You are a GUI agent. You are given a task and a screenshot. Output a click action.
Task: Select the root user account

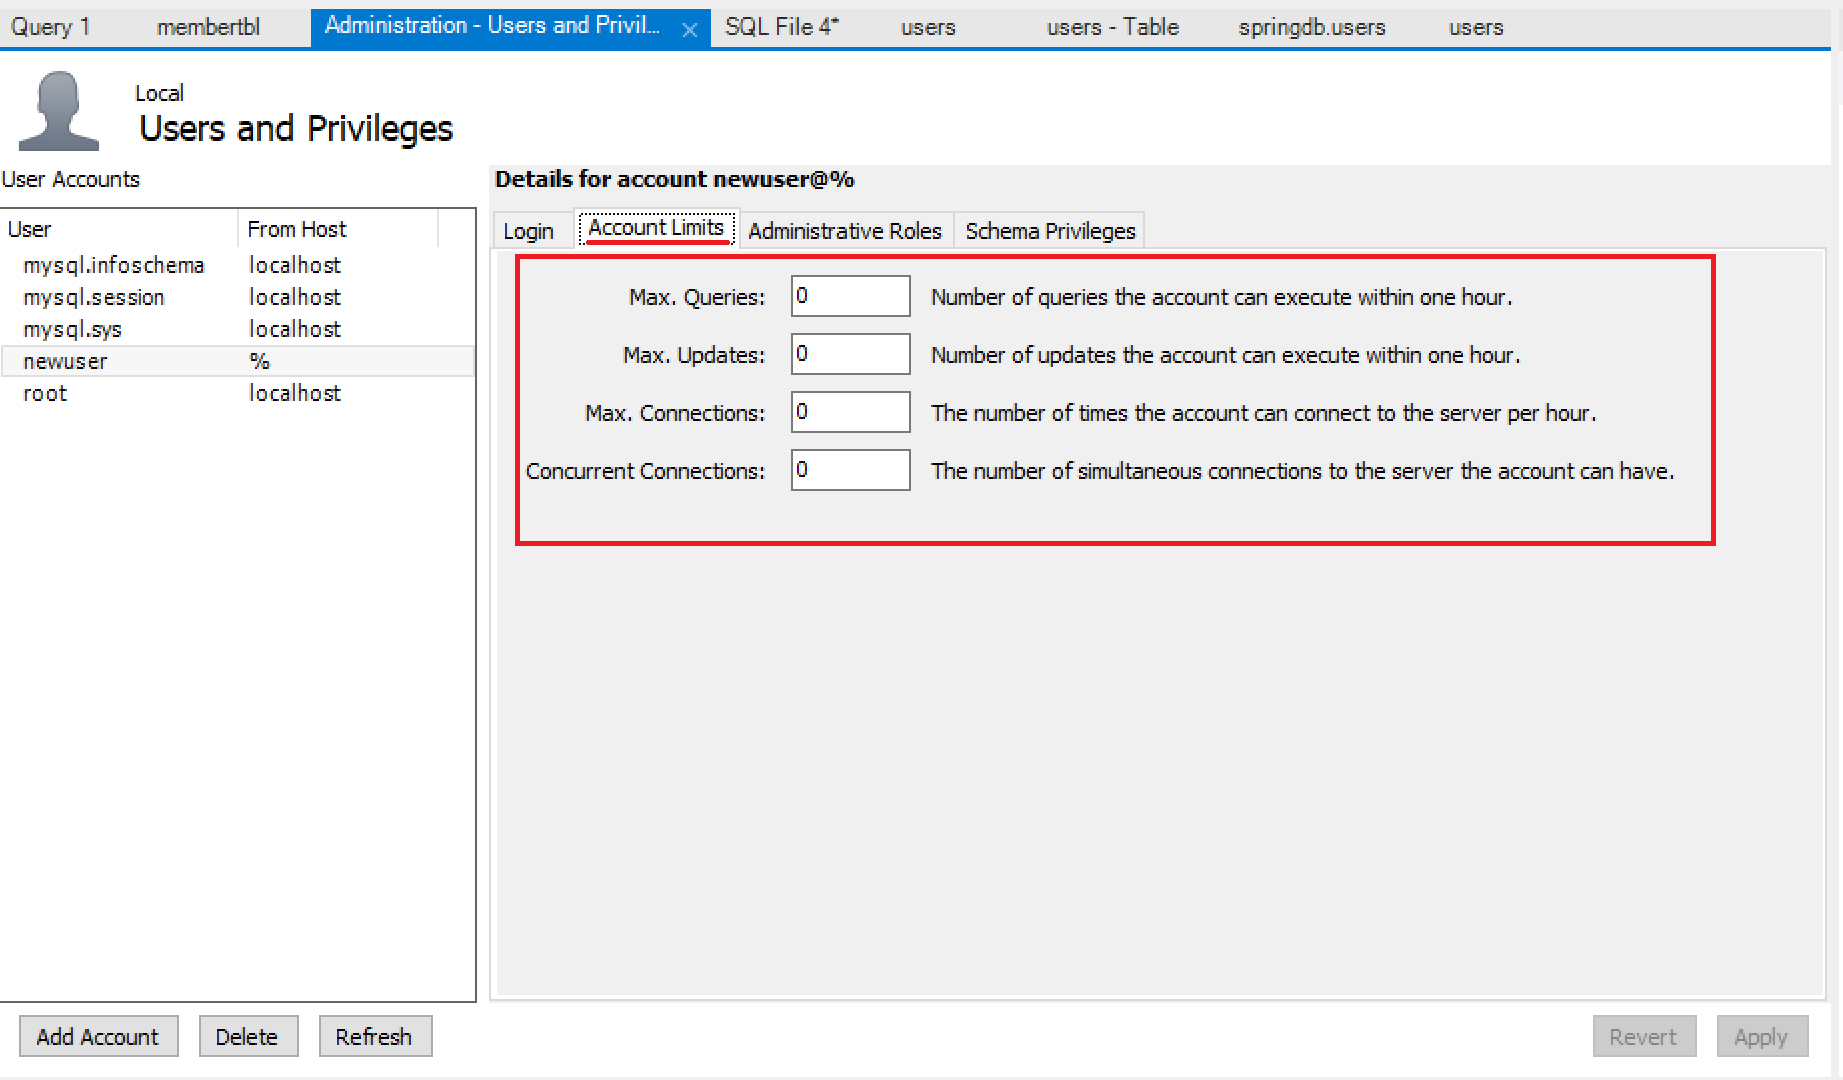[237, 393]
